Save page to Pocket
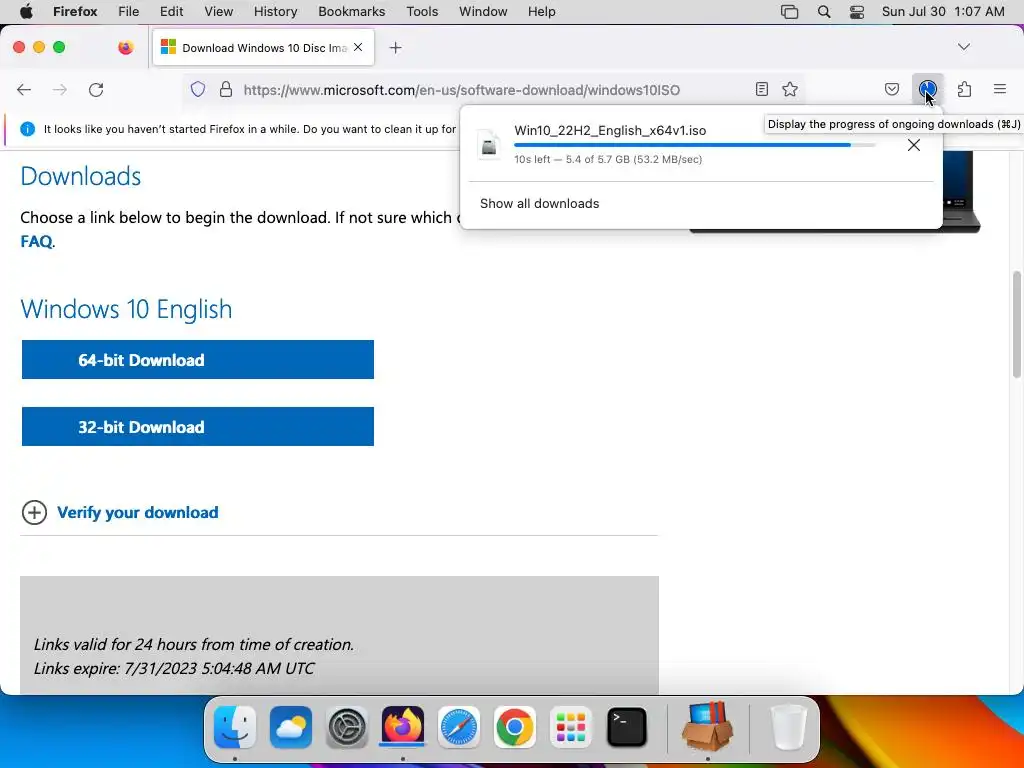 (x=891, y=89)
